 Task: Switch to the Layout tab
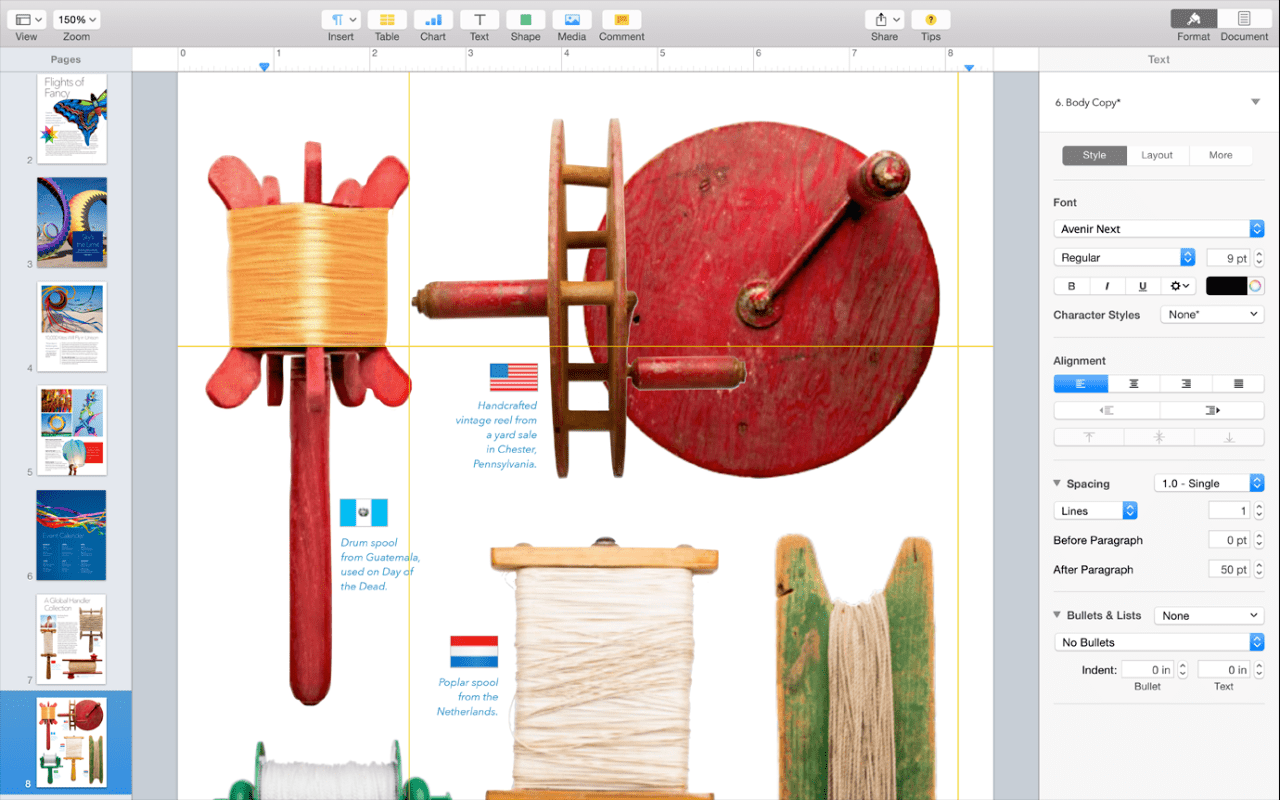click(1157, 155)
